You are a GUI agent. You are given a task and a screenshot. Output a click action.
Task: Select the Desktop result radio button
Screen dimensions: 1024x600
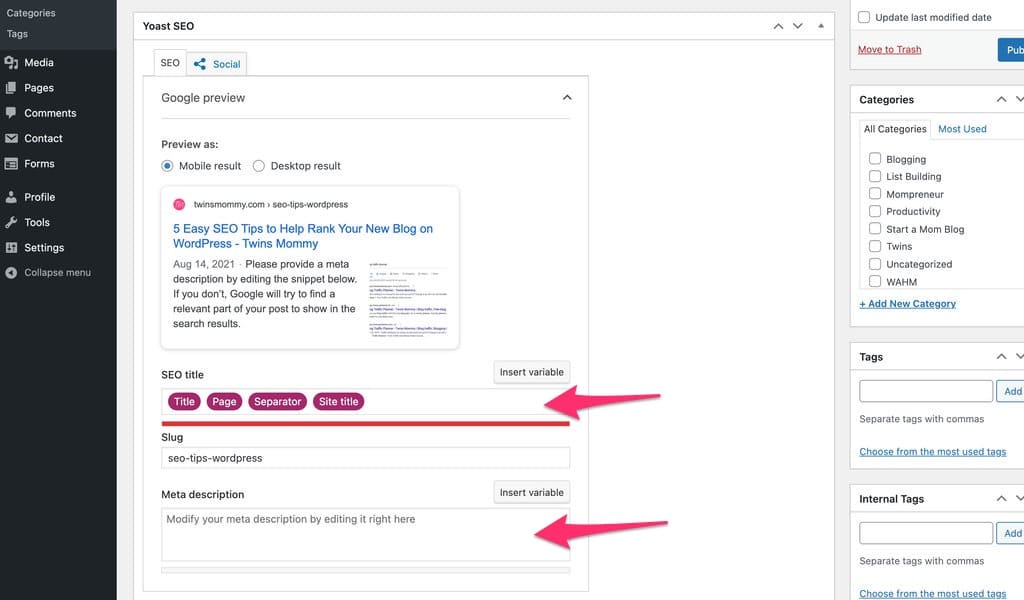click(x=259, y=166)
